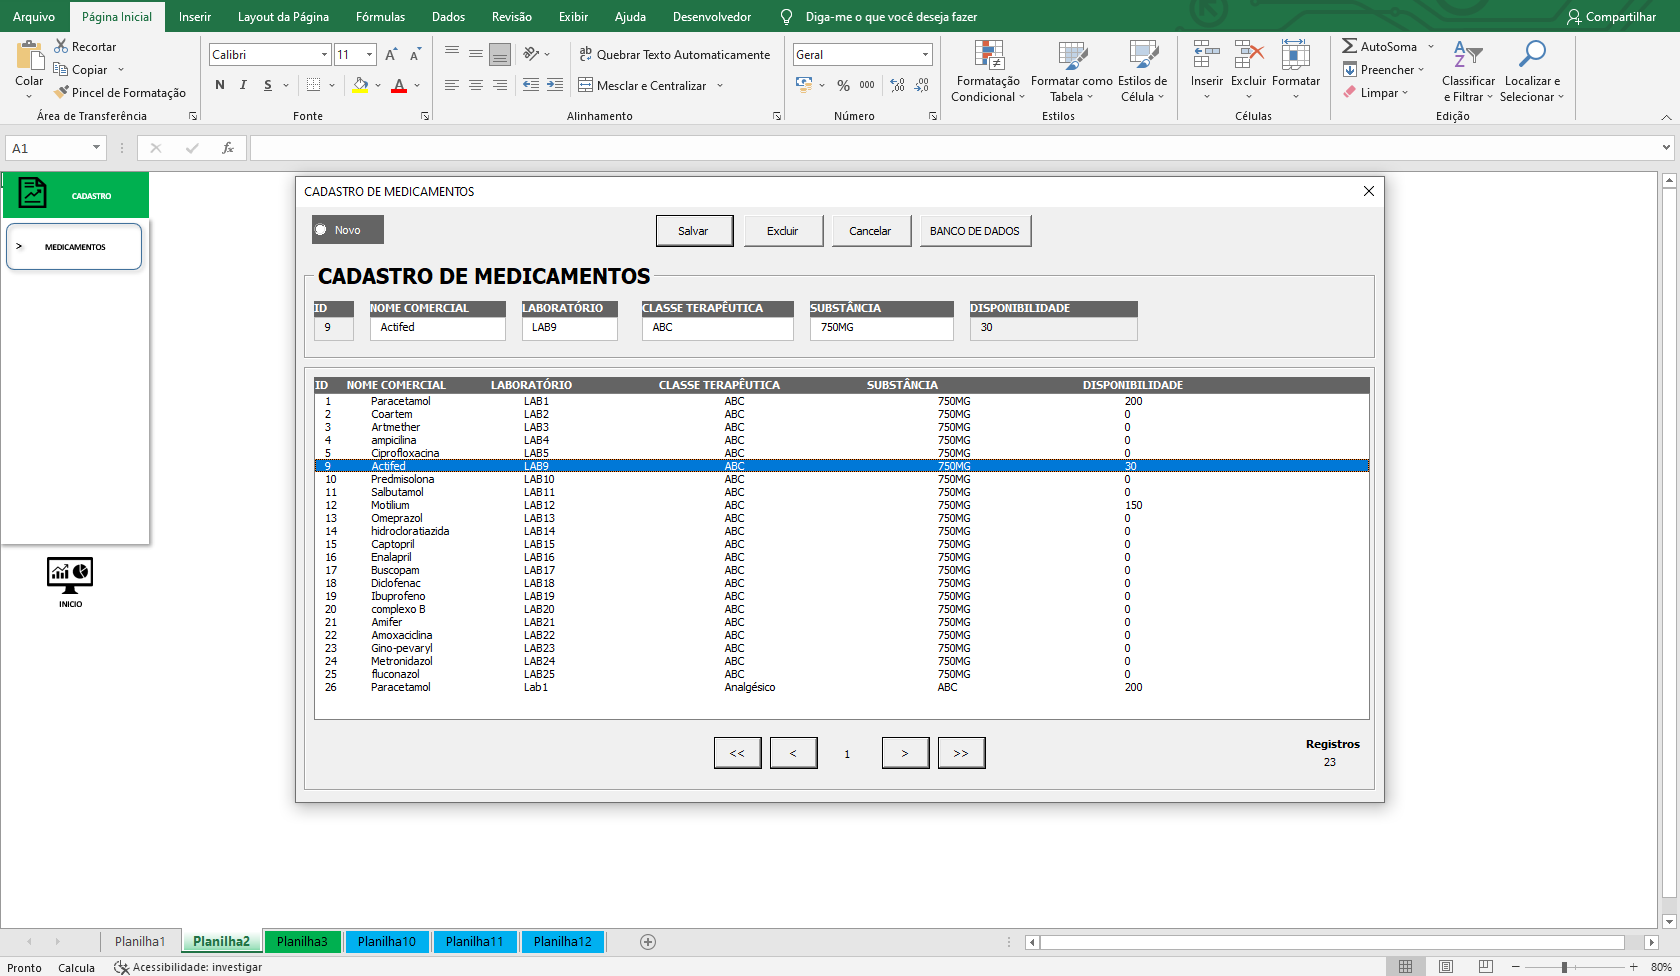This screenshot has height=976, width=1680.
Task: Click the Formatar cells icon
Action: [x=1296, y=55]
